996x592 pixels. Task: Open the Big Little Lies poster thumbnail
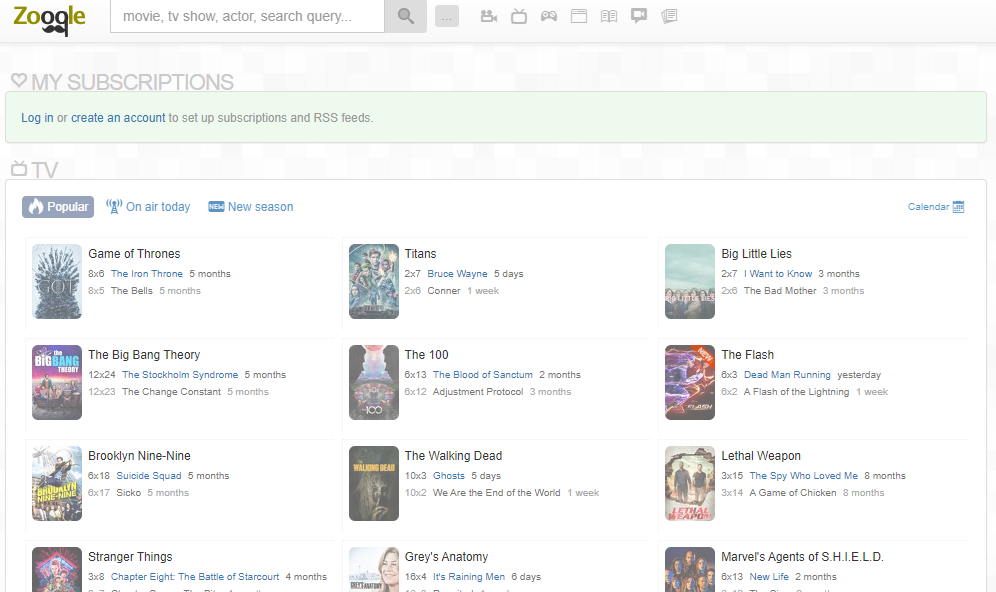click(690, 281)
